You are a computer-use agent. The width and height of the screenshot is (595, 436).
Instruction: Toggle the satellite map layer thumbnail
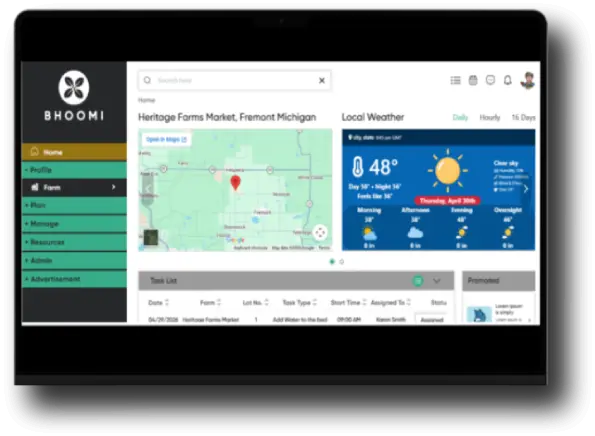point(151,238)
